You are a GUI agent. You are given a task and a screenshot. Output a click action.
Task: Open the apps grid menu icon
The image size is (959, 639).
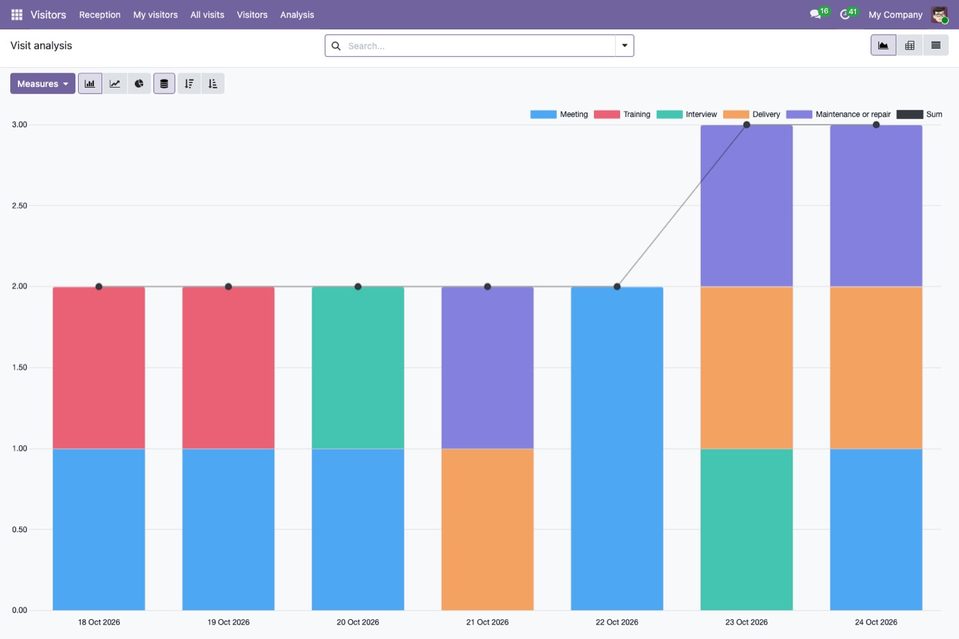(17, 15)
